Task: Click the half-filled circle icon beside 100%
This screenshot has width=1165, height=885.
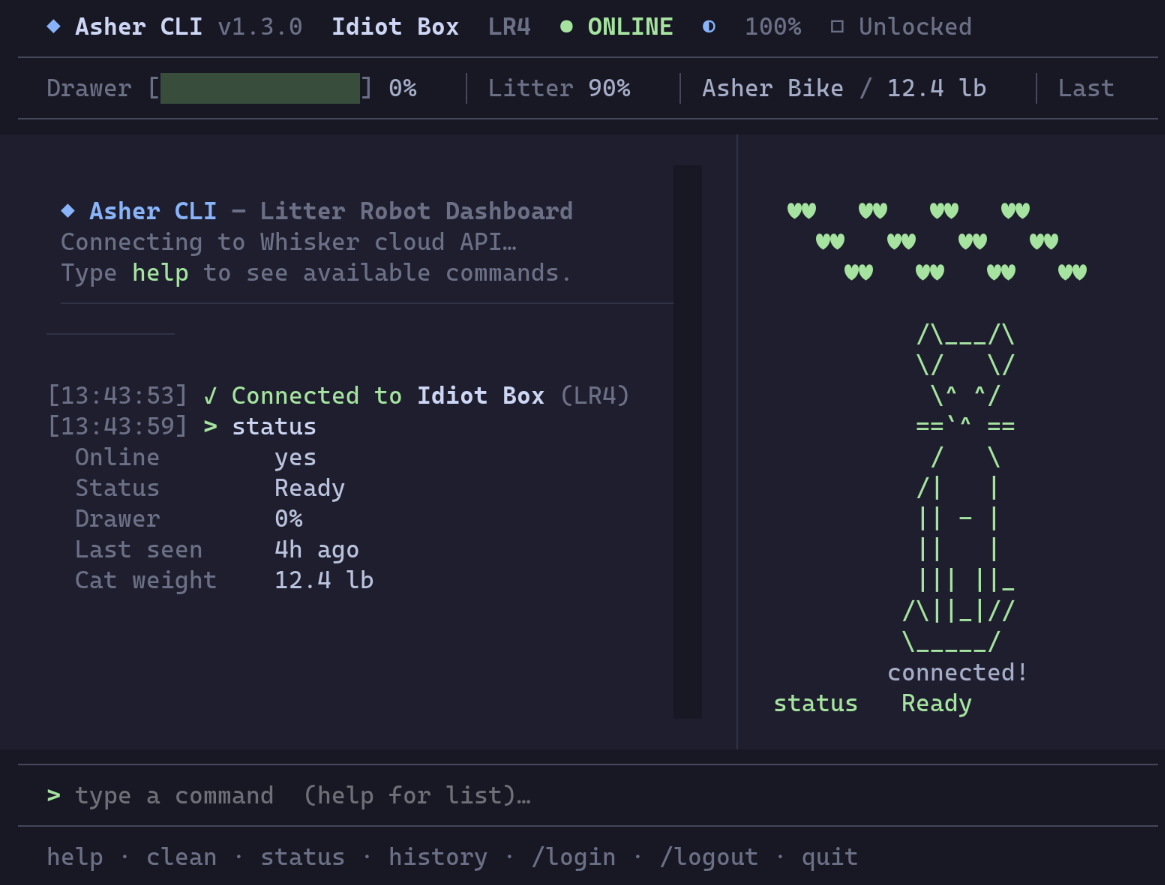Action: 709,27
